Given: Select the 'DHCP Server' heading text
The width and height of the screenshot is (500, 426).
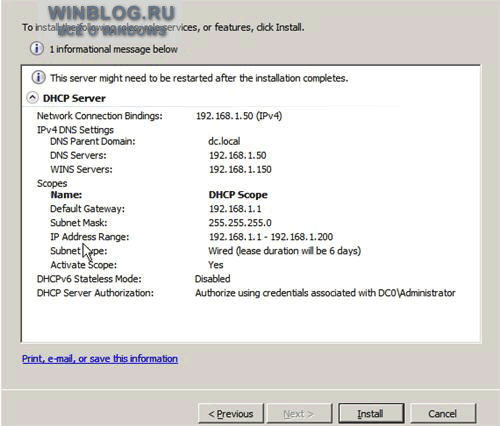Looking at the screenshot, I should (x=74, y=98).
